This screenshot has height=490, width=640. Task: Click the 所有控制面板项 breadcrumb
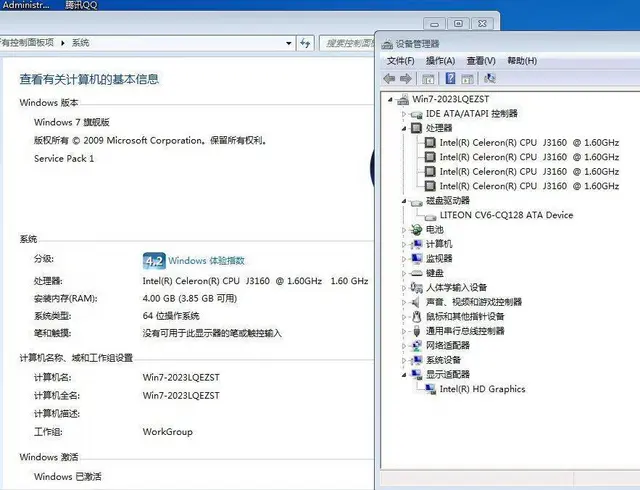27,42
